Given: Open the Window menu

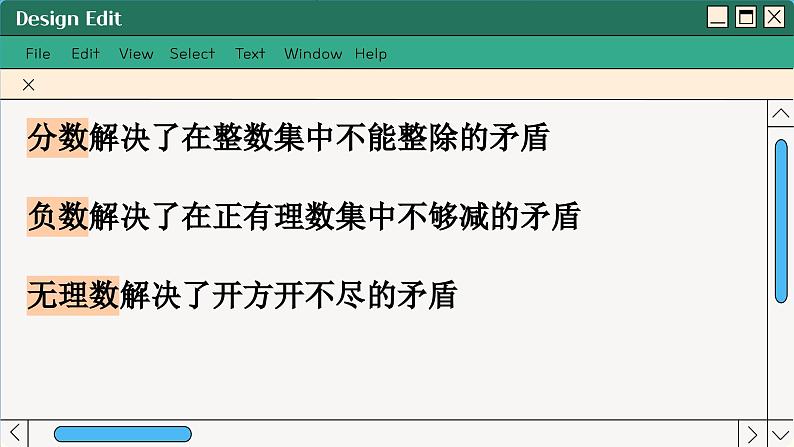Looking at the screenshot, I should click(313, 54).
